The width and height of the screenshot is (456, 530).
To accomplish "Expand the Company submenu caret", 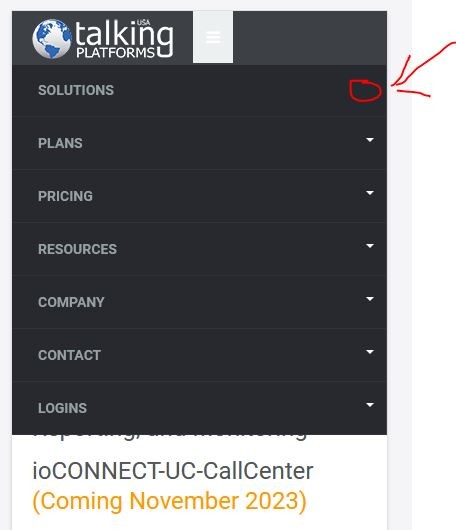I will [x=370, y=299].
